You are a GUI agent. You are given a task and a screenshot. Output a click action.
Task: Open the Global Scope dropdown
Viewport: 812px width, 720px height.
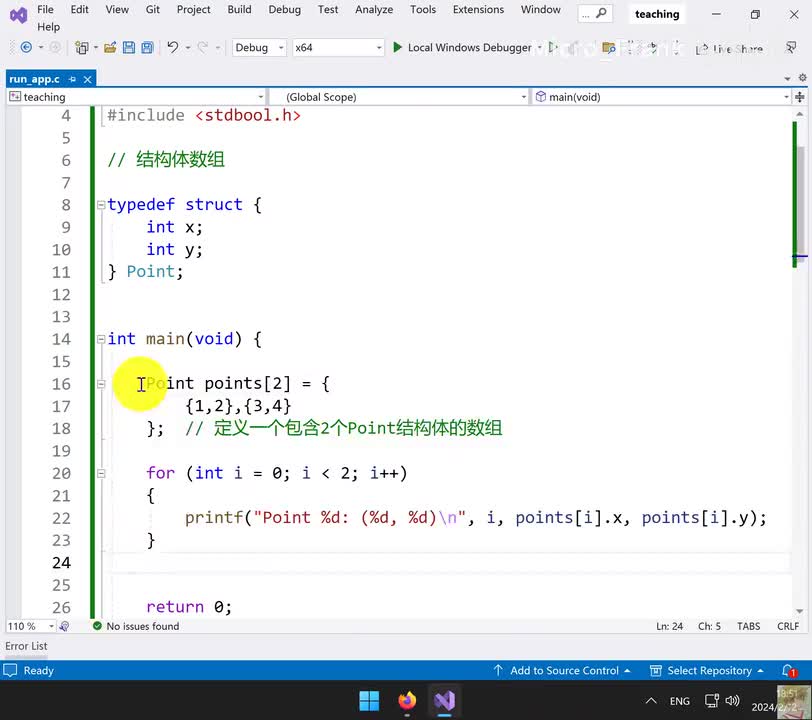pyautogui.click(x=399, y=97)
